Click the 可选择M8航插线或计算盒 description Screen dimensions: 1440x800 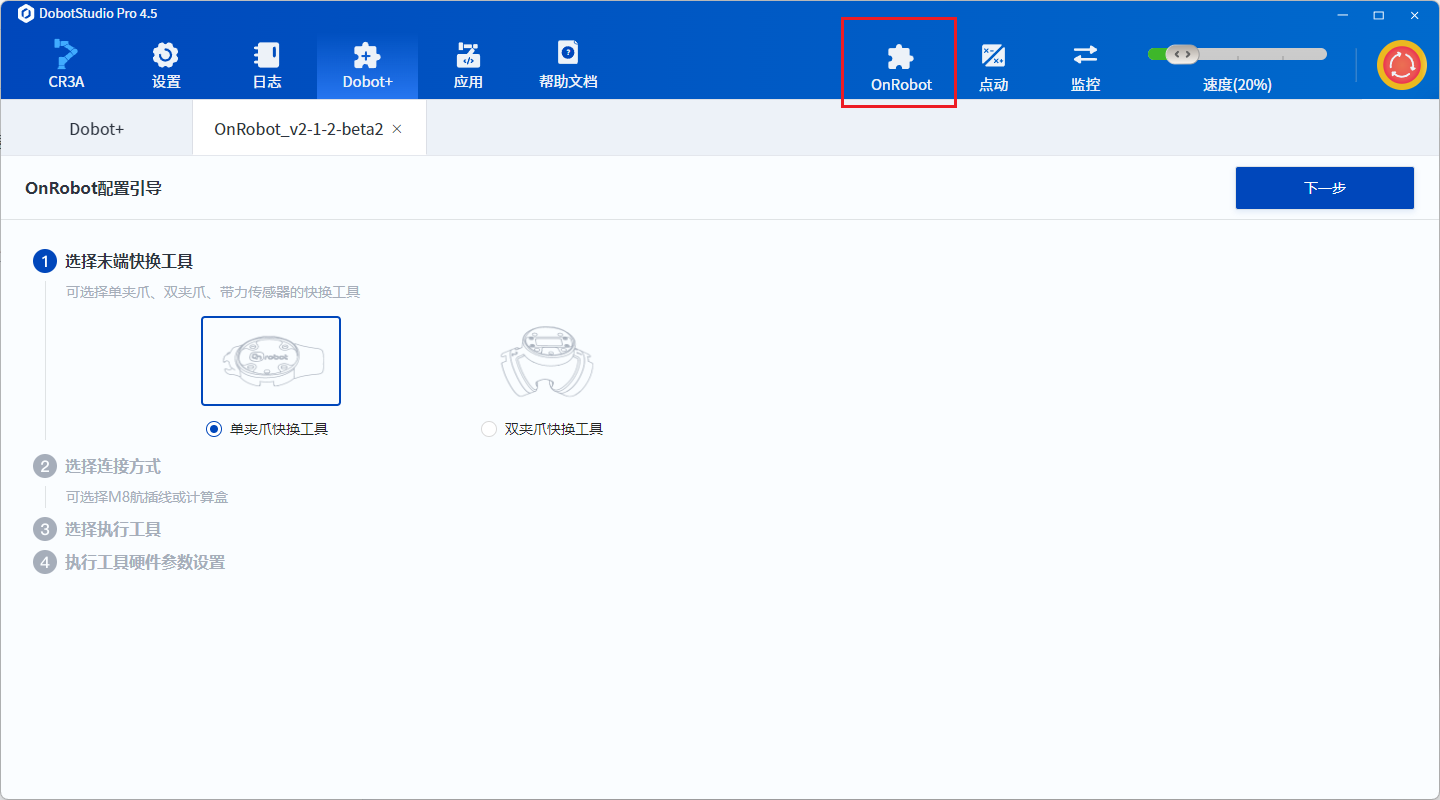coord(147,497)
